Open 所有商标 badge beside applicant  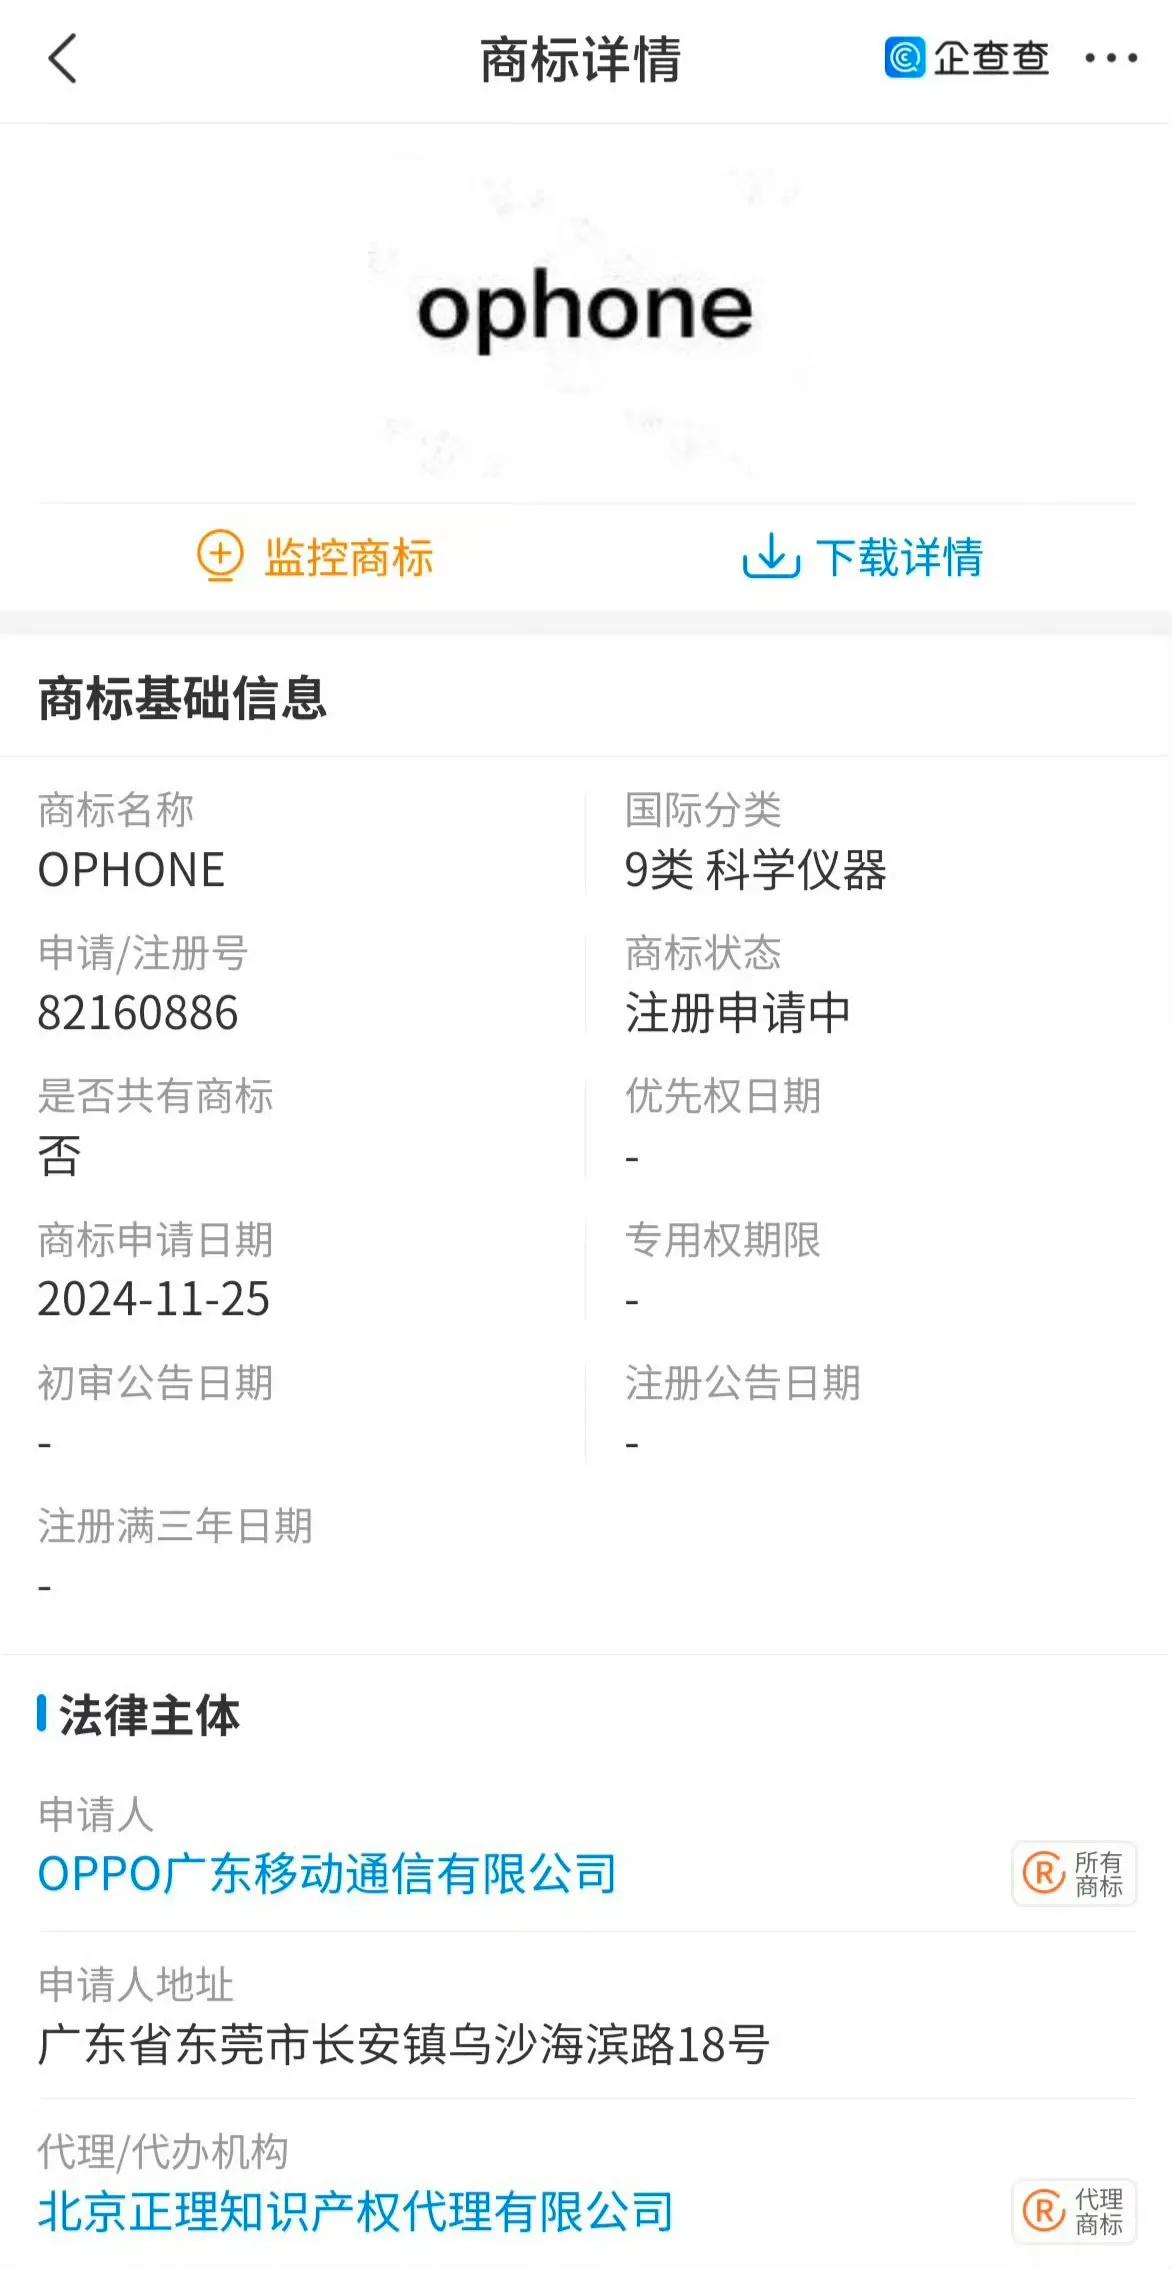tap(1074, 1873)
